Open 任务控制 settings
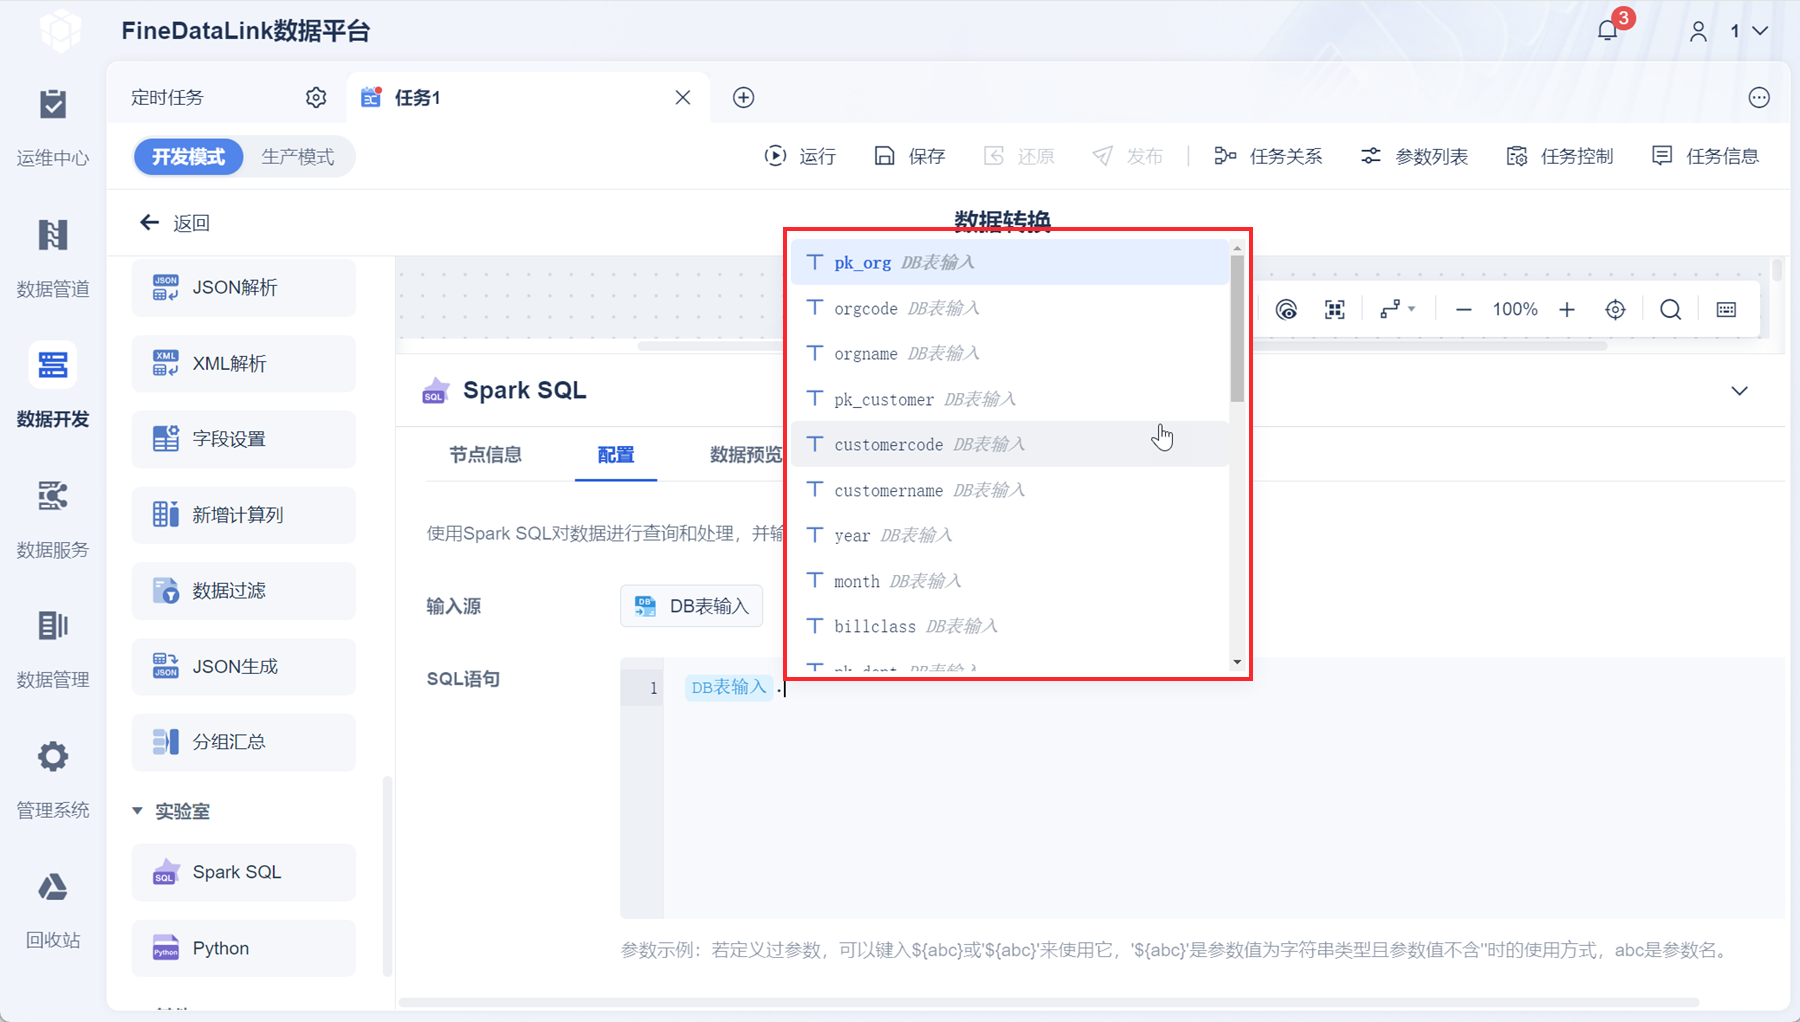The height and width of the screenshot is (1022, 1800). [x=1560, y=156]
